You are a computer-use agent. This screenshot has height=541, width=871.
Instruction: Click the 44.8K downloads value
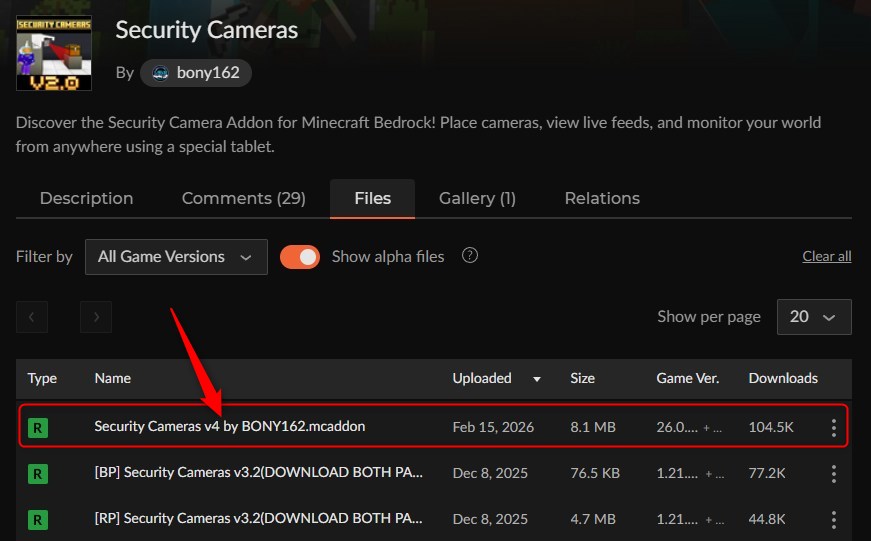pyautogui.click(x=767, y=519)
